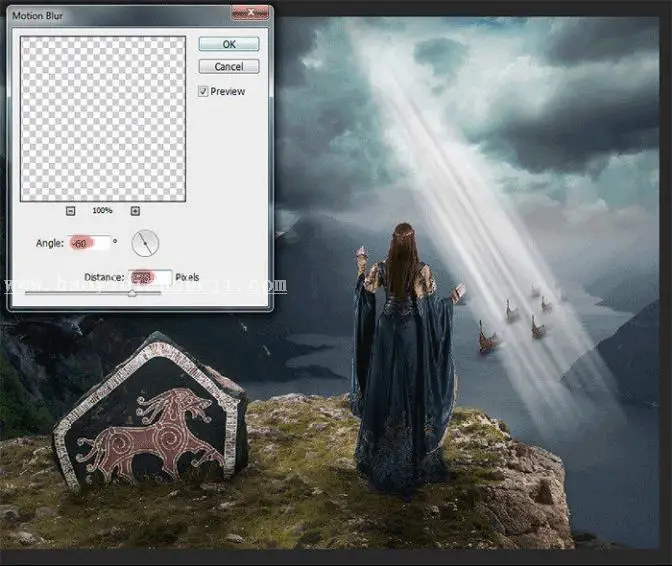Screen dimensions: 672x566
Task: Zoom in the filter preview
Action: click(x=135, y=211)
